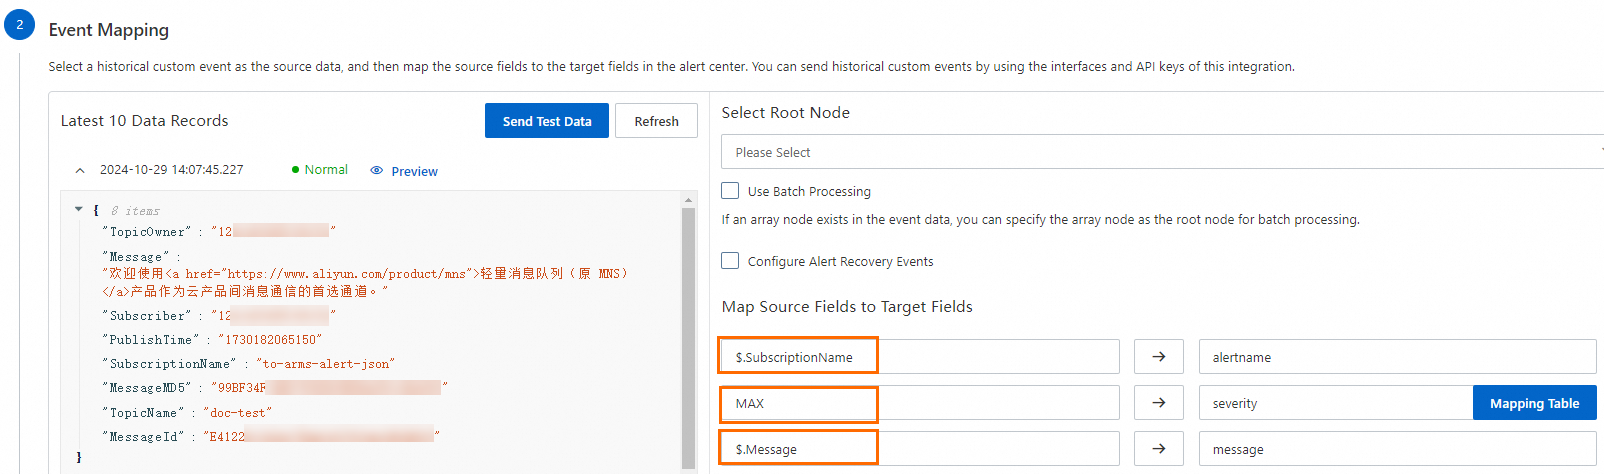
Task: Select the "doc-test" TopicName value
Action: coord(237,413)
